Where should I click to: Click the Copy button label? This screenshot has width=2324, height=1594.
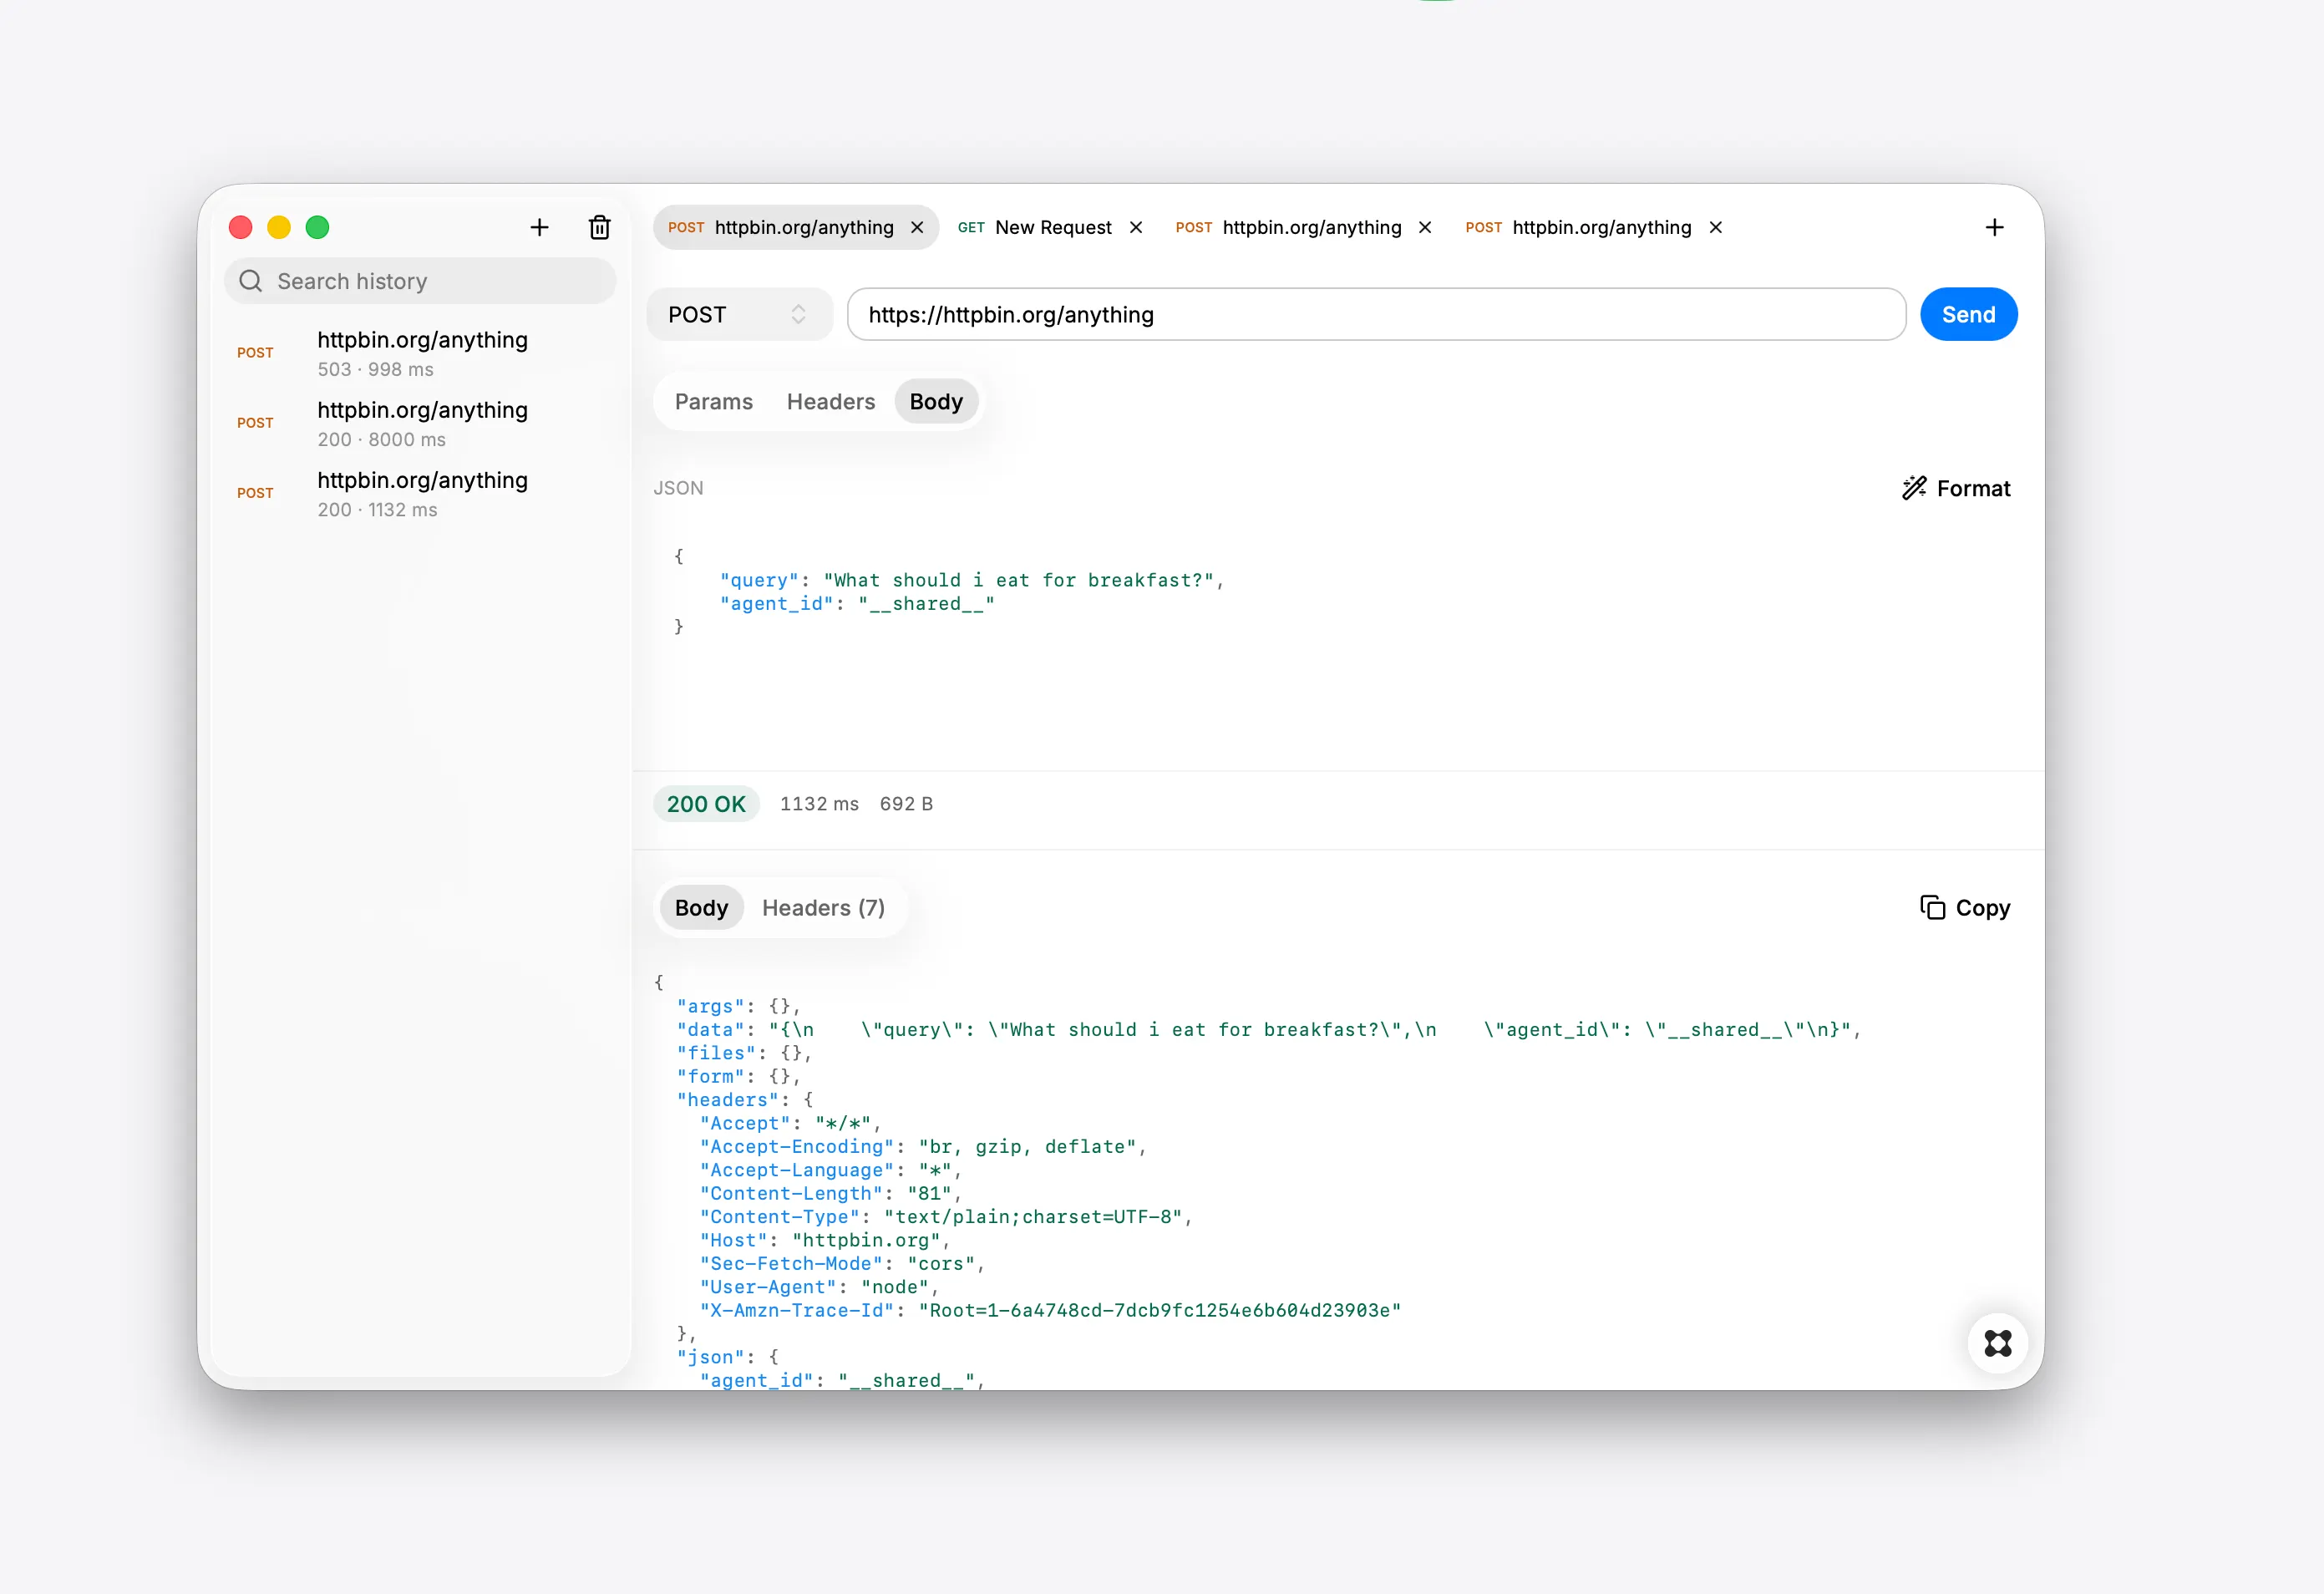coord(1982,907)
